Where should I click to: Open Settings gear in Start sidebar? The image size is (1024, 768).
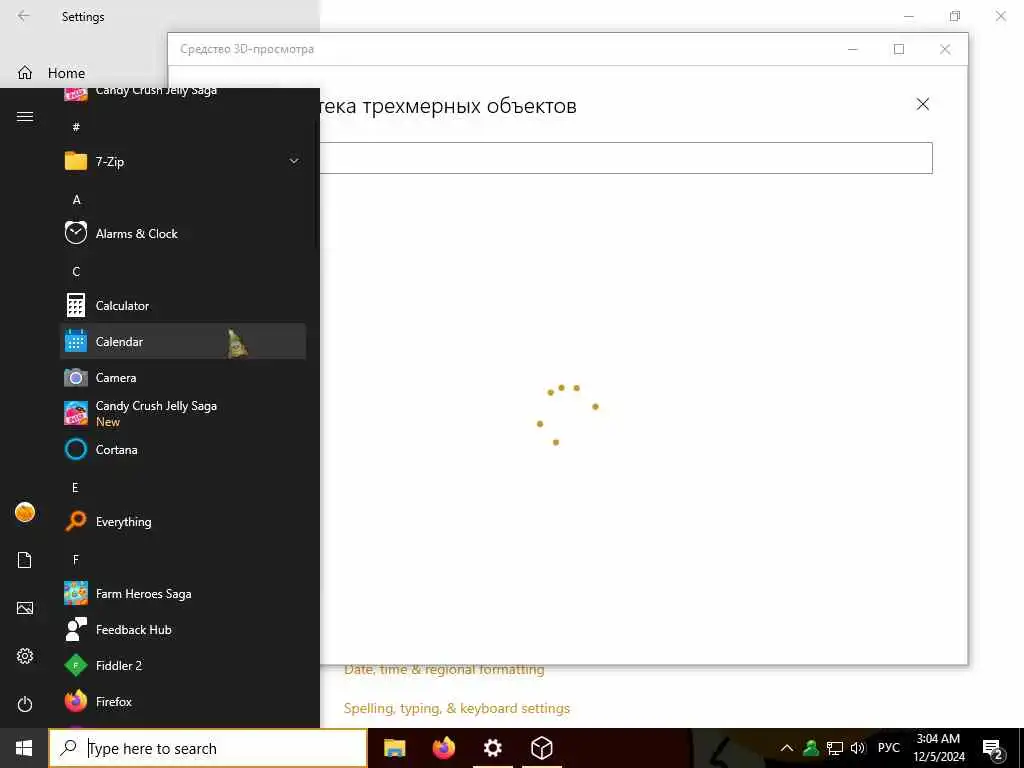(25, 656)
